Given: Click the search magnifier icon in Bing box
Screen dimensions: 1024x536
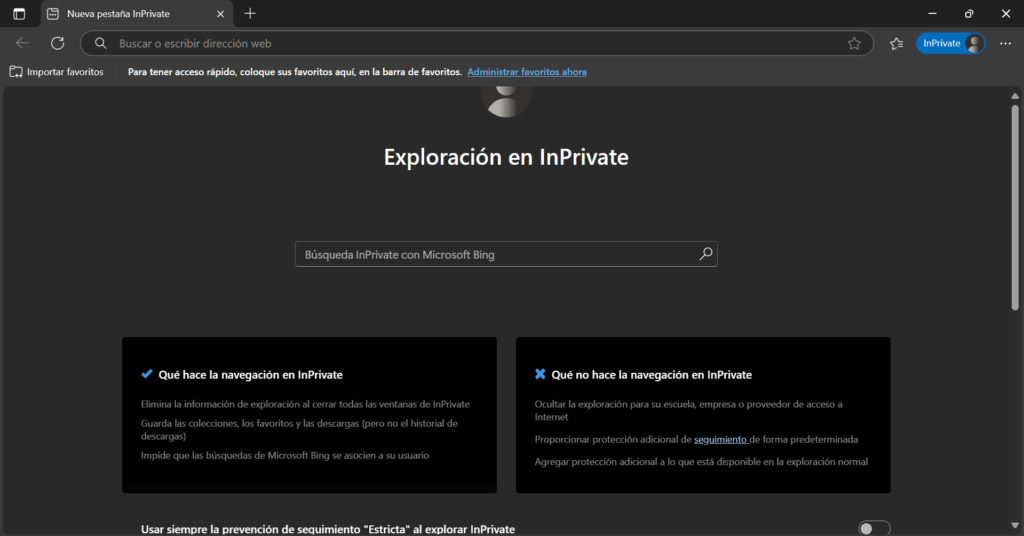Looking at the screenshot, I should (705, 254).
